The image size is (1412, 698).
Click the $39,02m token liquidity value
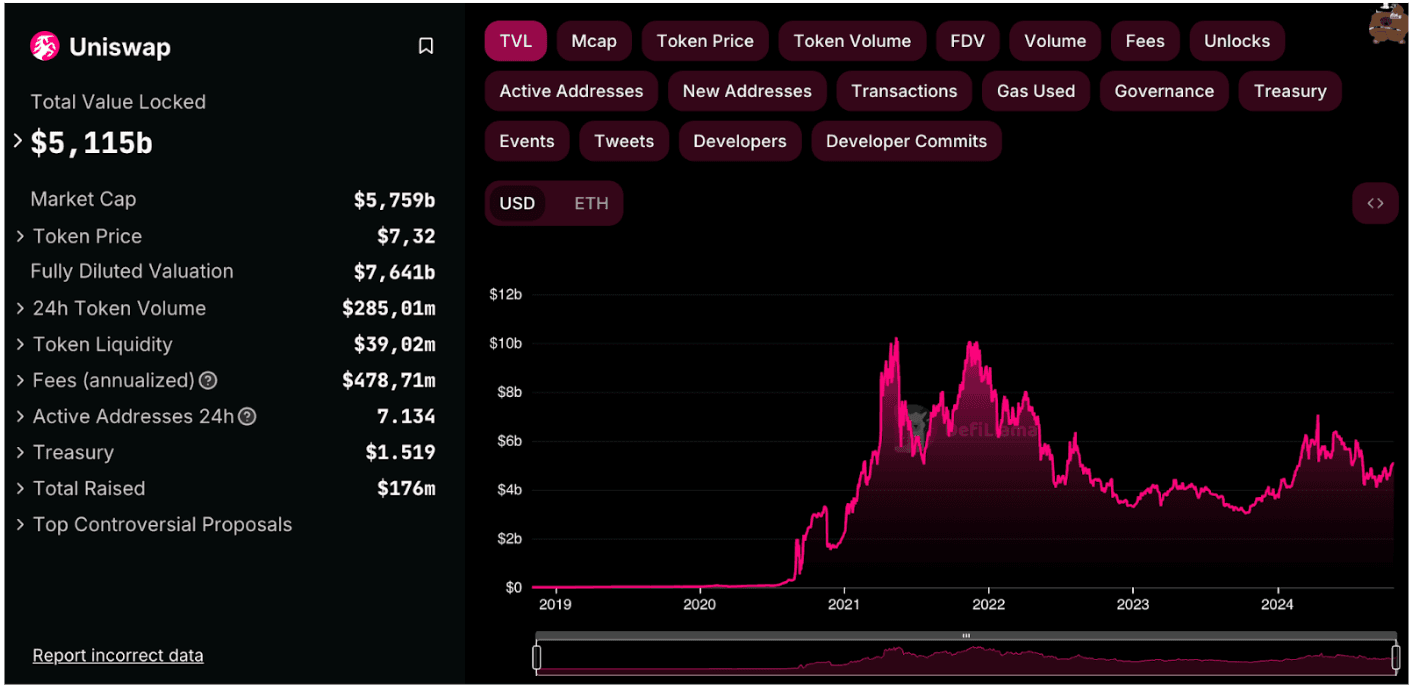(394, 344)
